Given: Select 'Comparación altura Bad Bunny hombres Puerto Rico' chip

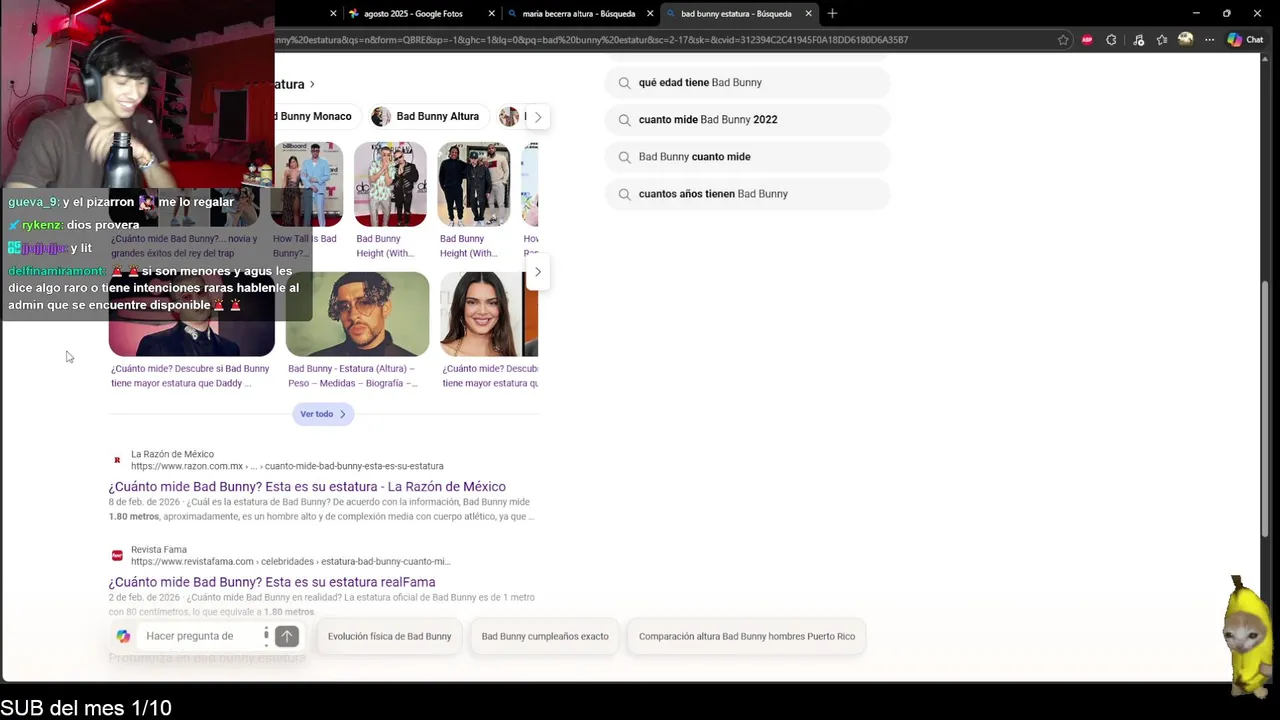Looking at the screenshot, I should coord(747,636).
